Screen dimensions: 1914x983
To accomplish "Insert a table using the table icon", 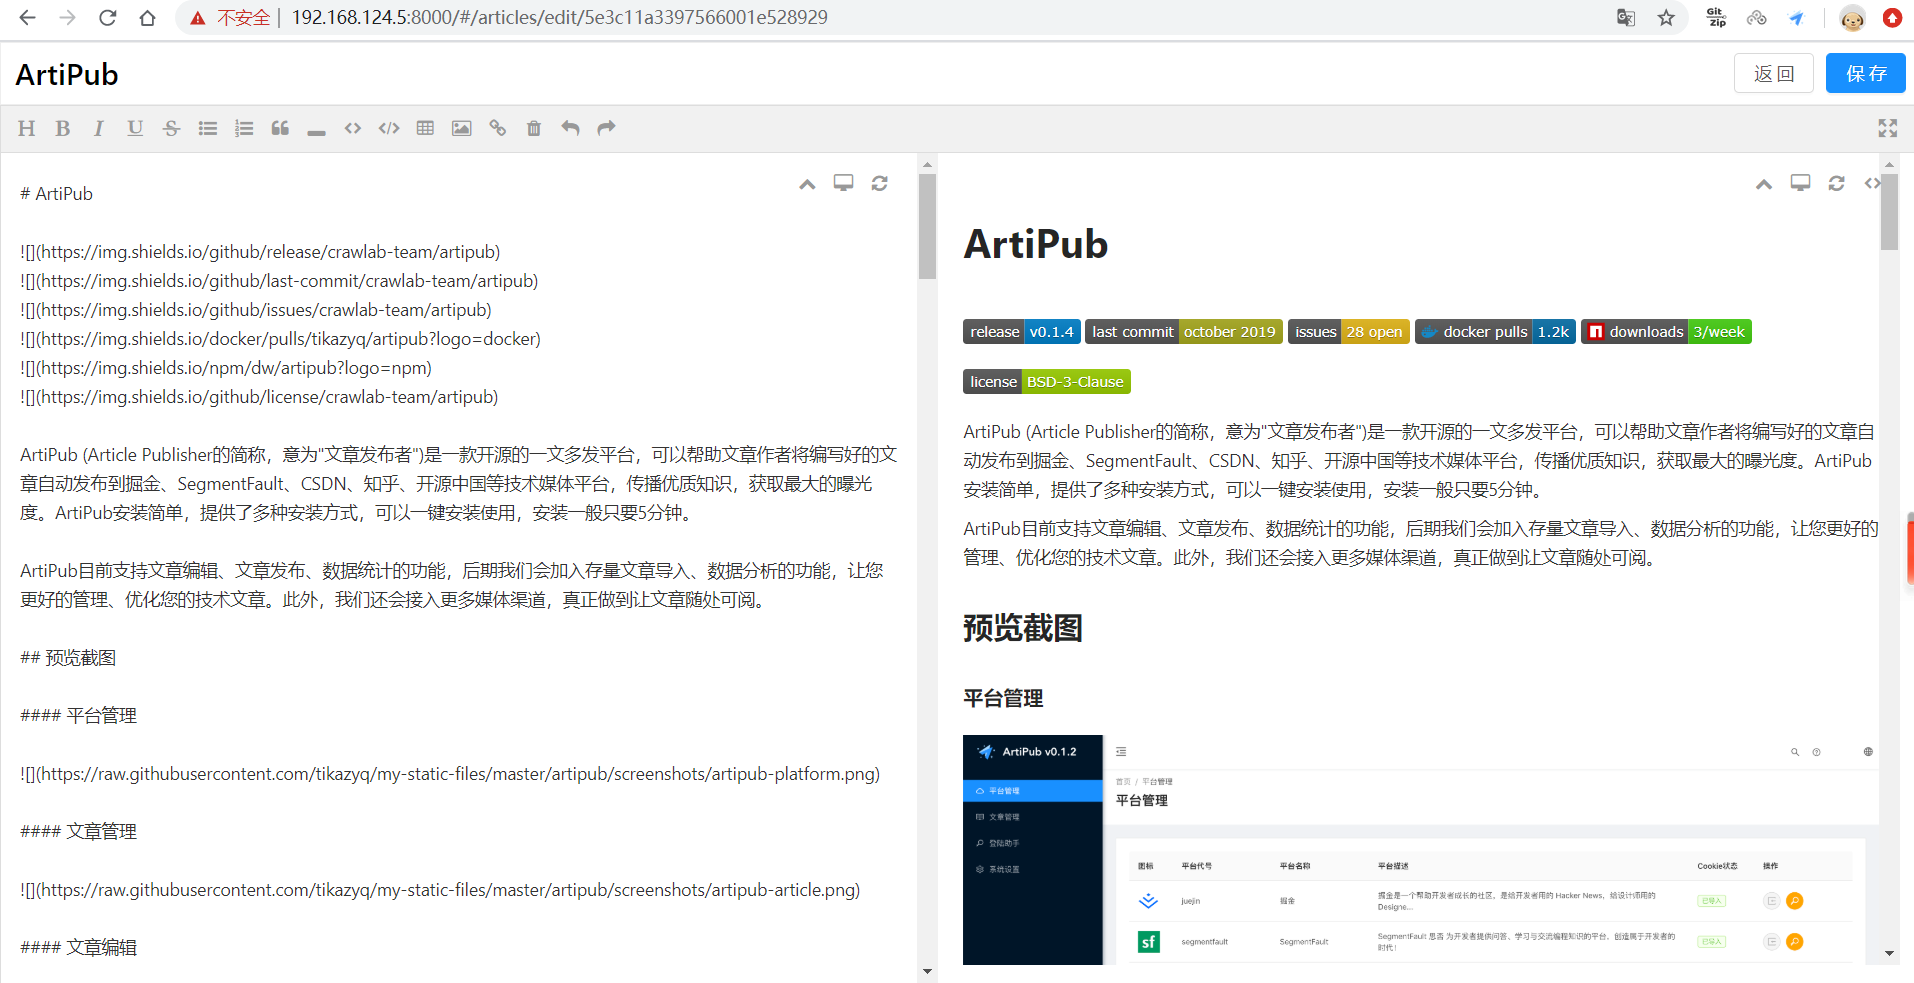I will pyautogui.click(x=425, y=128).
